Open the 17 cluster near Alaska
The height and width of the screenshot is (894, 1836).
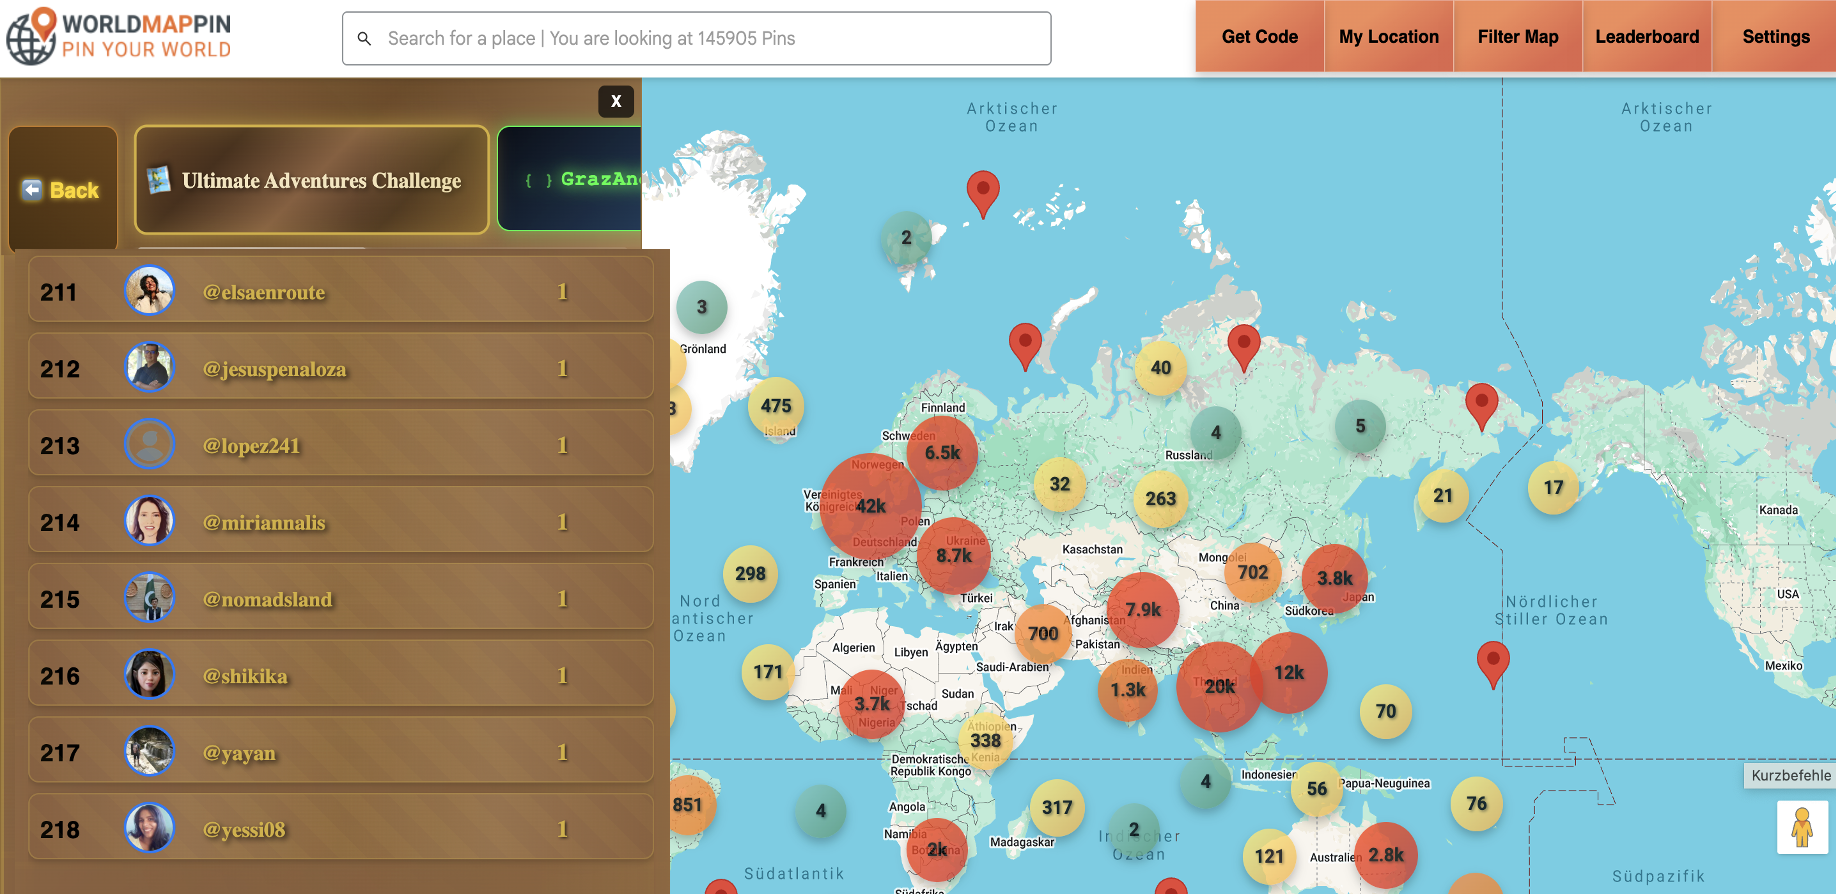pyautogui.click(x=1553, y=487)
